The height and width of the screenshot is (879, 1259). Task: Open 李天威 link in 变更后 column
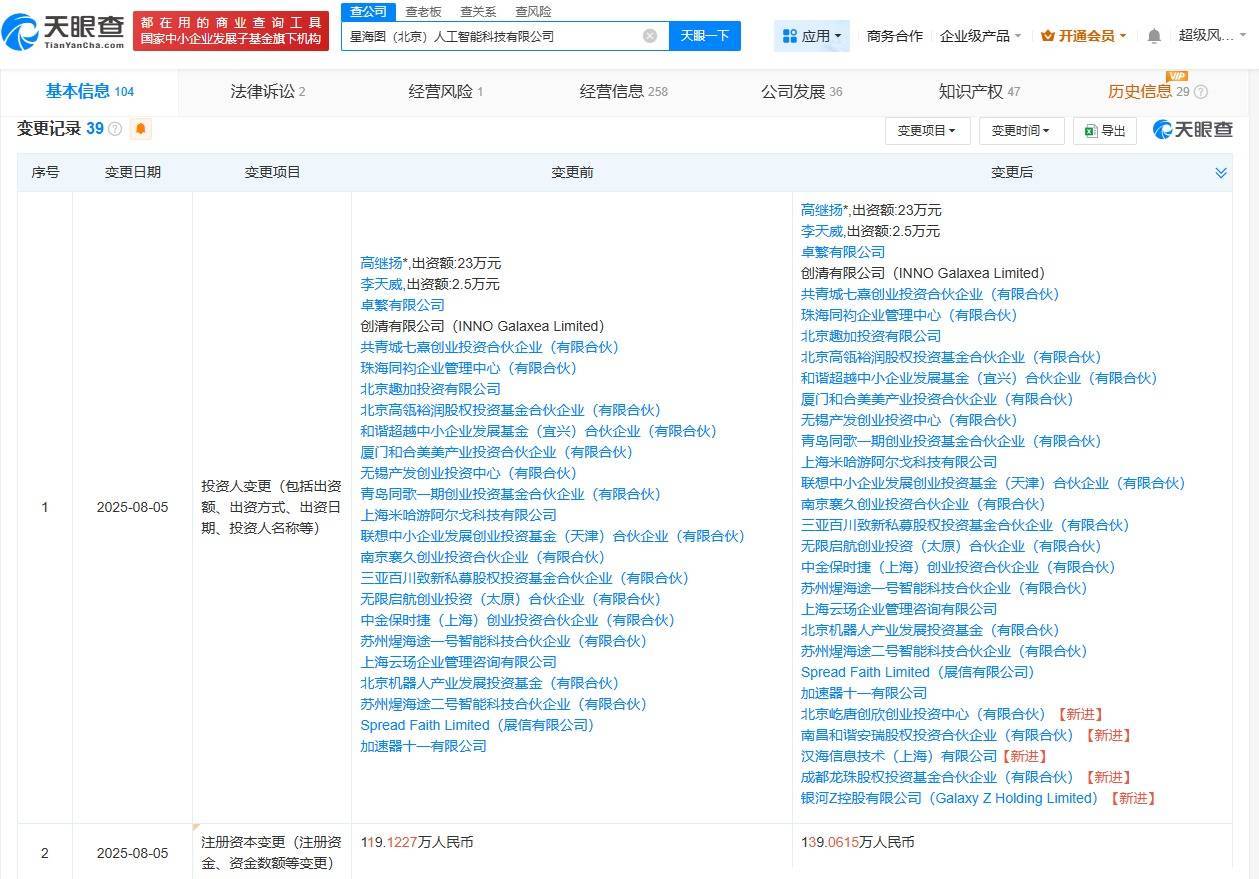(x=822, y=231)
